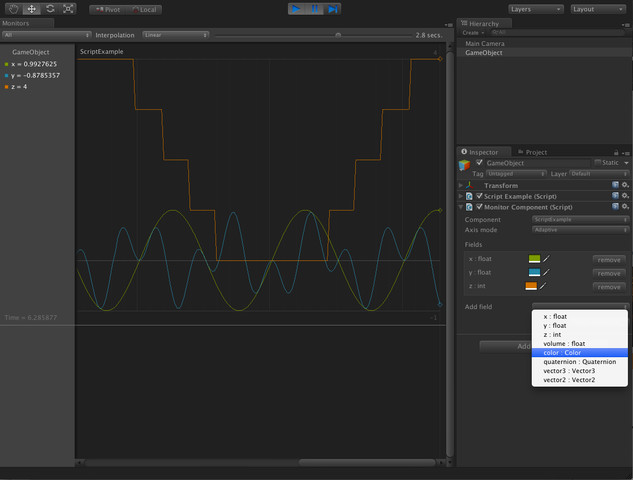Remove the z : int field
Viewport: 633px width, 480px height.
click(609, 287)
